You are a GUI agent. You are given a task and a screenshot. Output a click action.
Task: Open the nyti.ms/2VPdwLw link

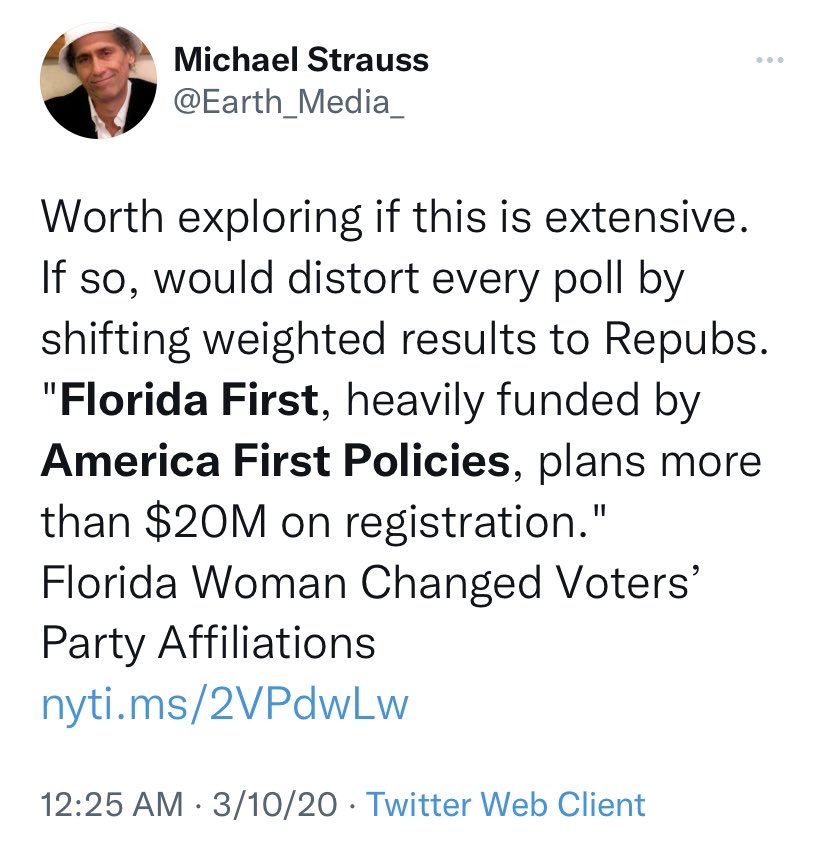point(225,705)
